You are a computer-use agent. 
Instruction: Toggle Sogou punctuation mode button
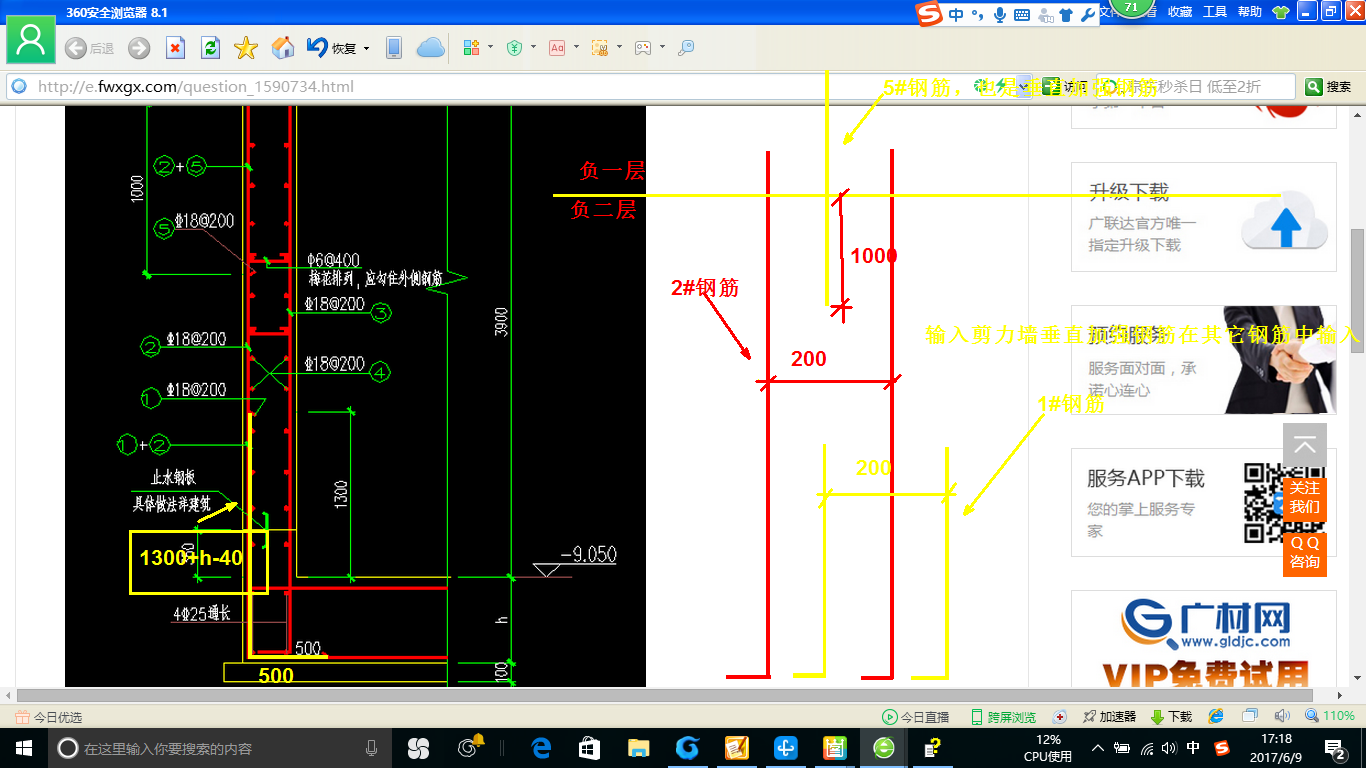(x=977, y=15)
